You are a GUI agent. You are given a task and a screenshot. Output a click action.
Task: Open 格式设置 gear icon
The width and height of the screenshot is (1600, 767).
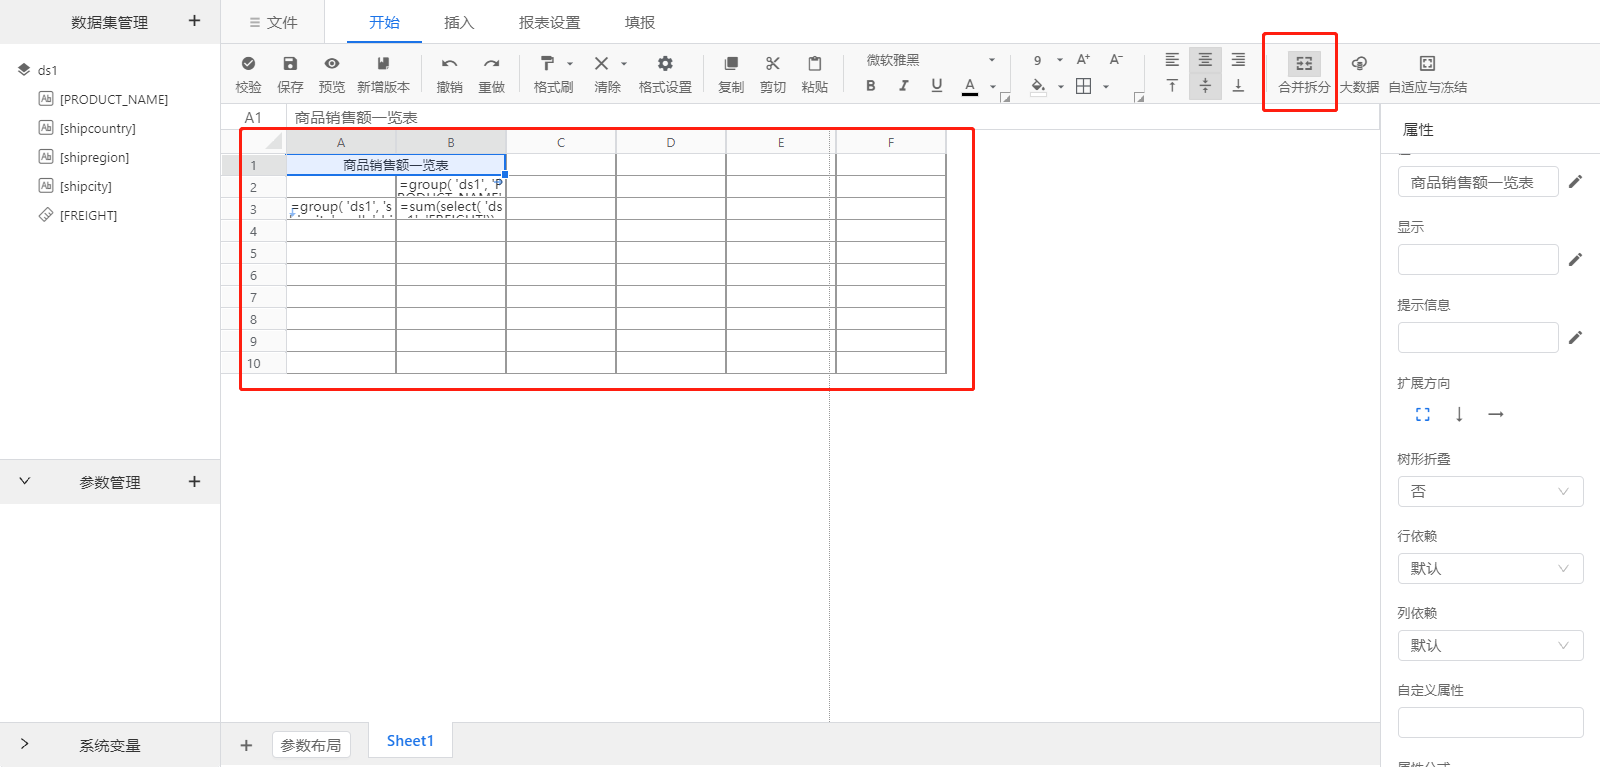pos(665,64)
